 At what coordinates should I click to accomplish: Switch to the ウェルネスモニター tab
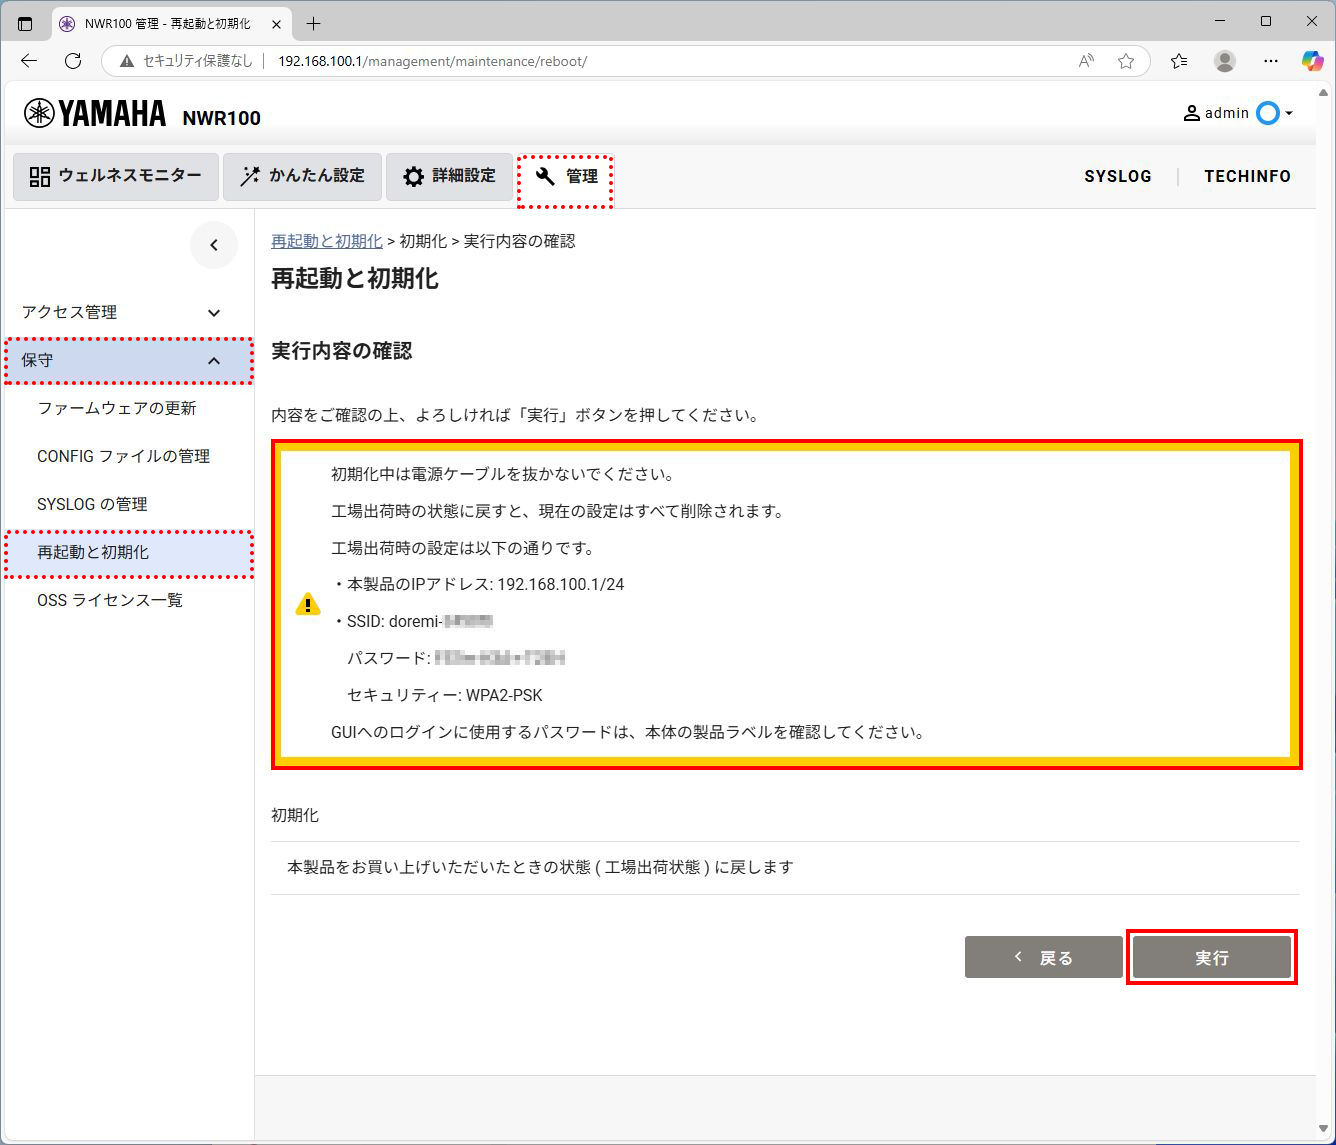116,176
